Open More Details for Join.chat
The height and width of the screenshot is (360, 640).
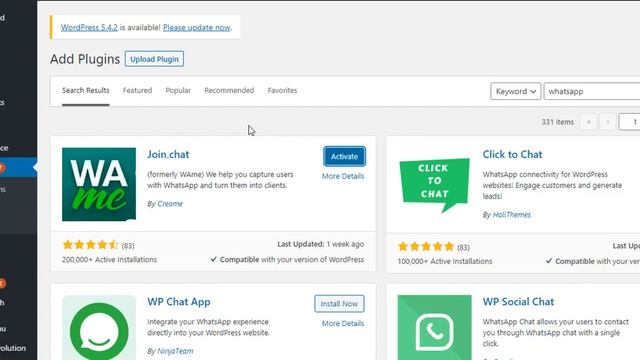tap(343, 176)
